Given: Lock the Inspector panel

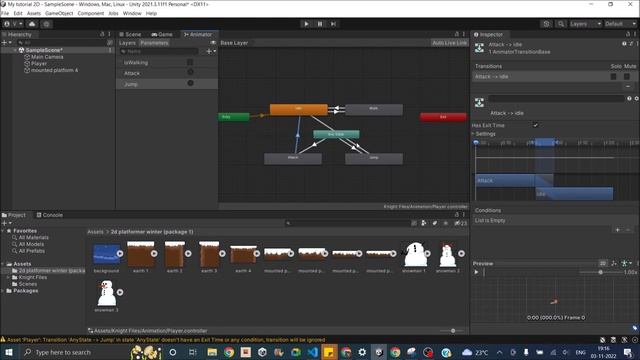Looking at the screenshot, I should click(x=628, y=35).
